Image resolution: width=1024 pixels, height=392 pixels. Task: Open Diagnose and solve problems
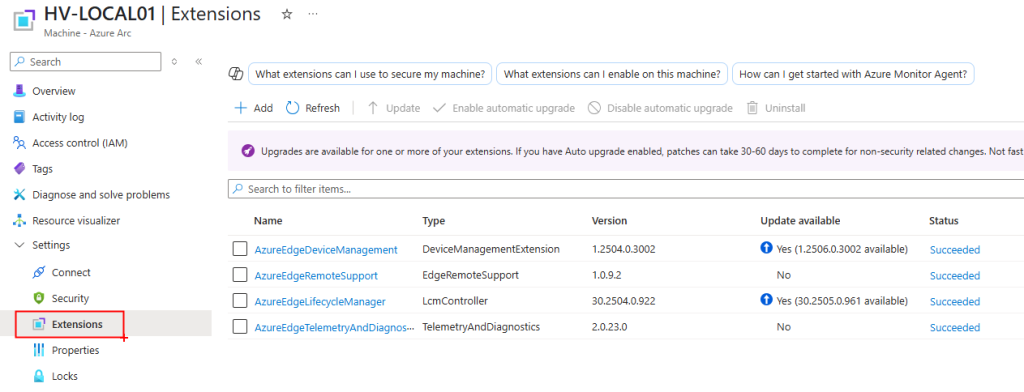coord(92,195)
